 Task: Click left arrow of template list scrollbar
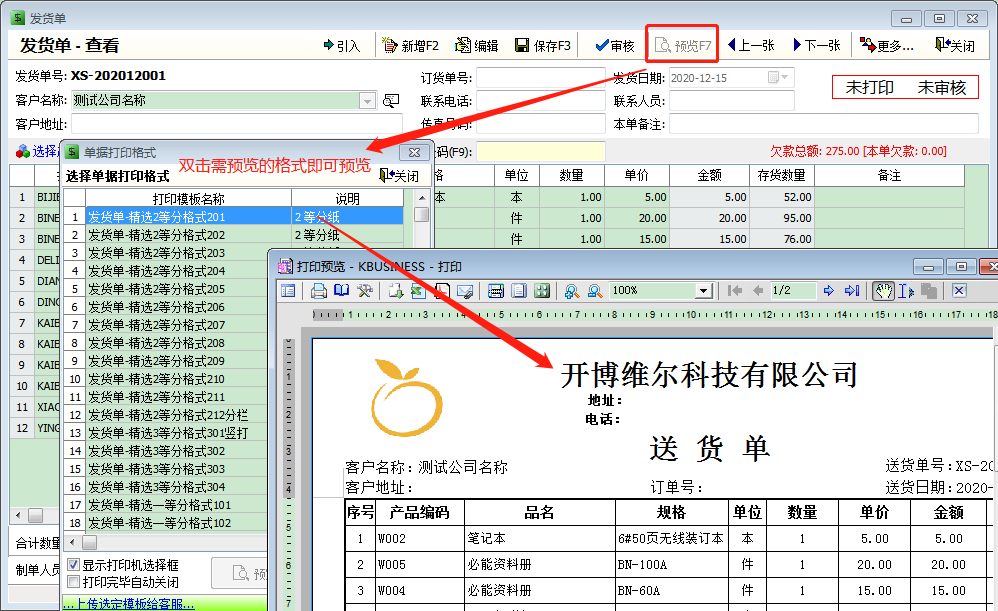tap(72, 542)
